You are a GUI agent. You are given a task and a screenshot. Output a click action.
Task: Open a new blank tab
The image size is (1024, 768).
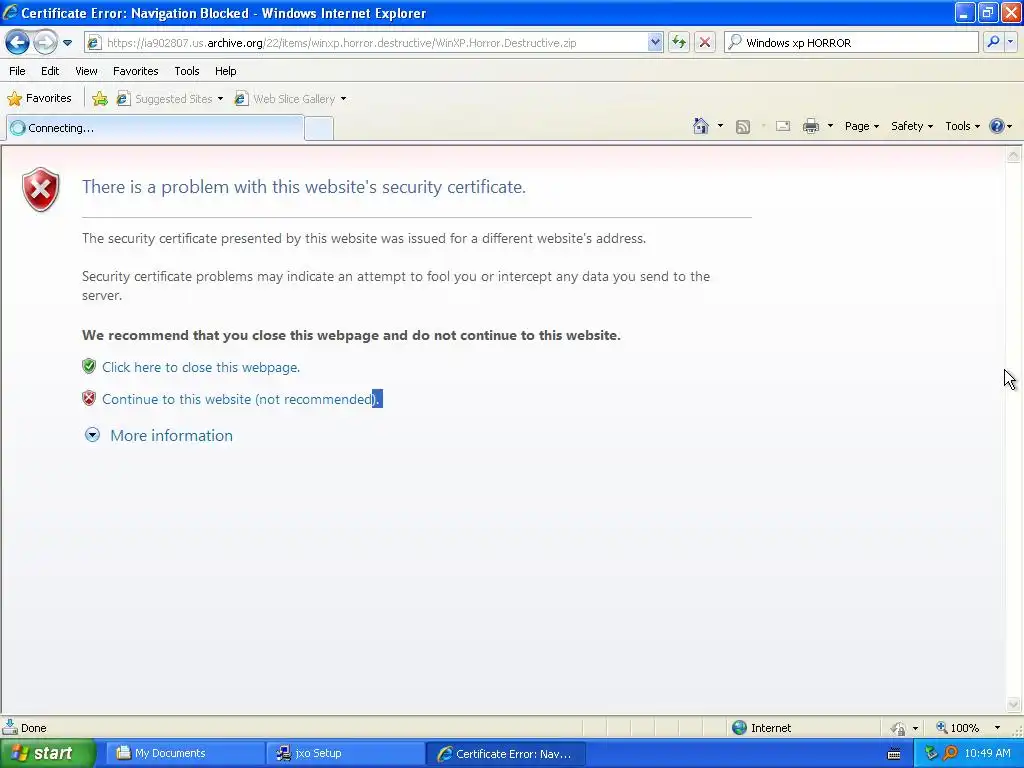pos(319,129)
